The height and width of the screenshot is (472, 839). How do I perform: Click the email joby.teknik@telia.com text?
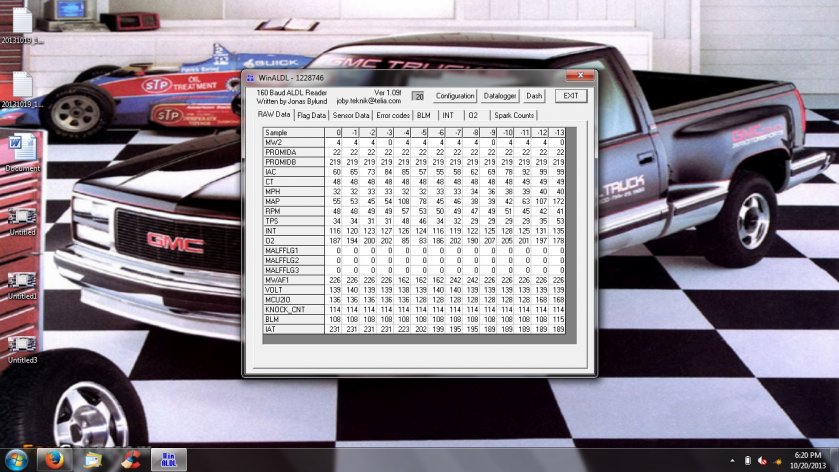click(x=369, y=101)
